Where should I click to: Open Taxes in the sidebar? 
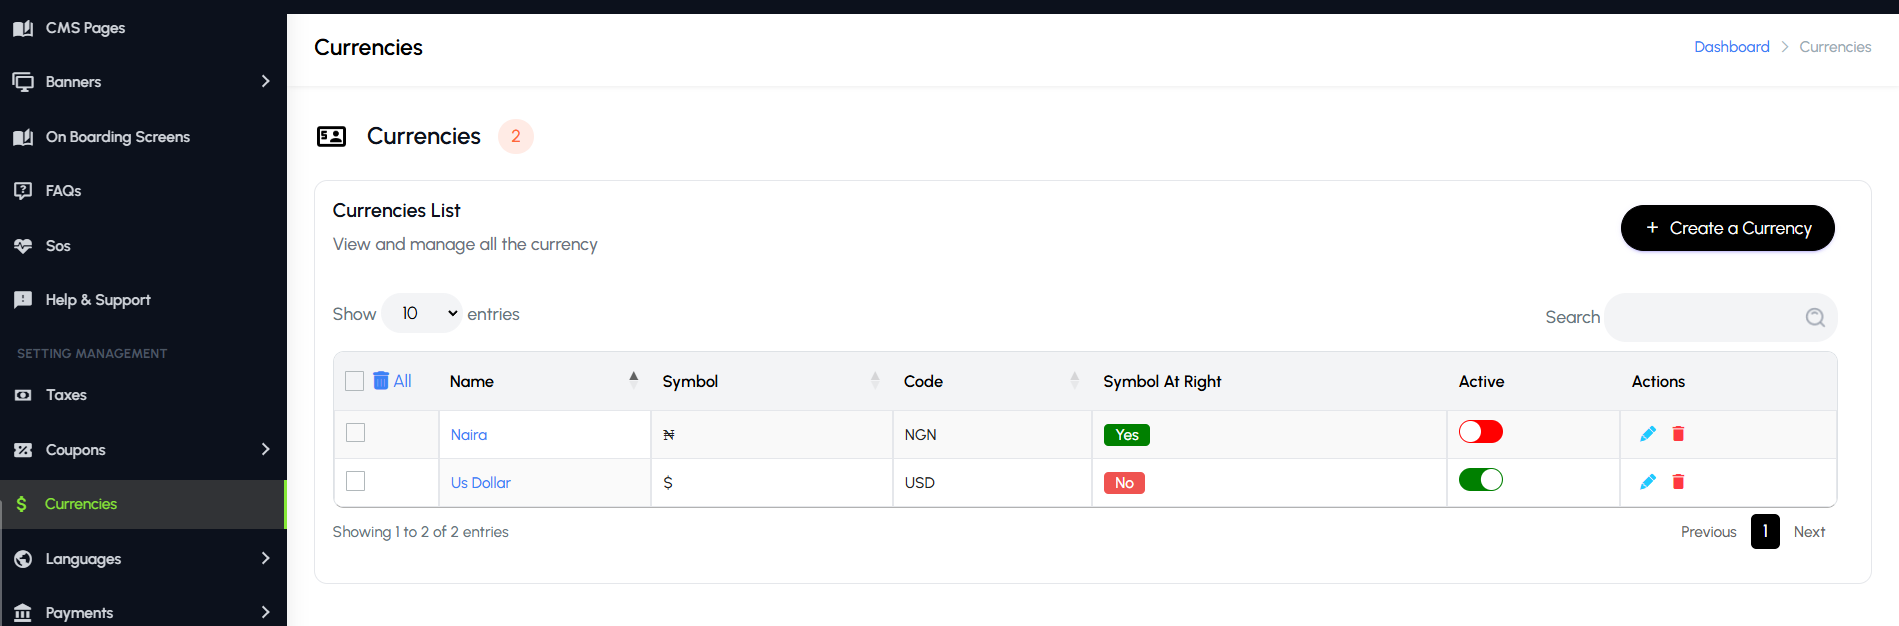coord(66,395)
